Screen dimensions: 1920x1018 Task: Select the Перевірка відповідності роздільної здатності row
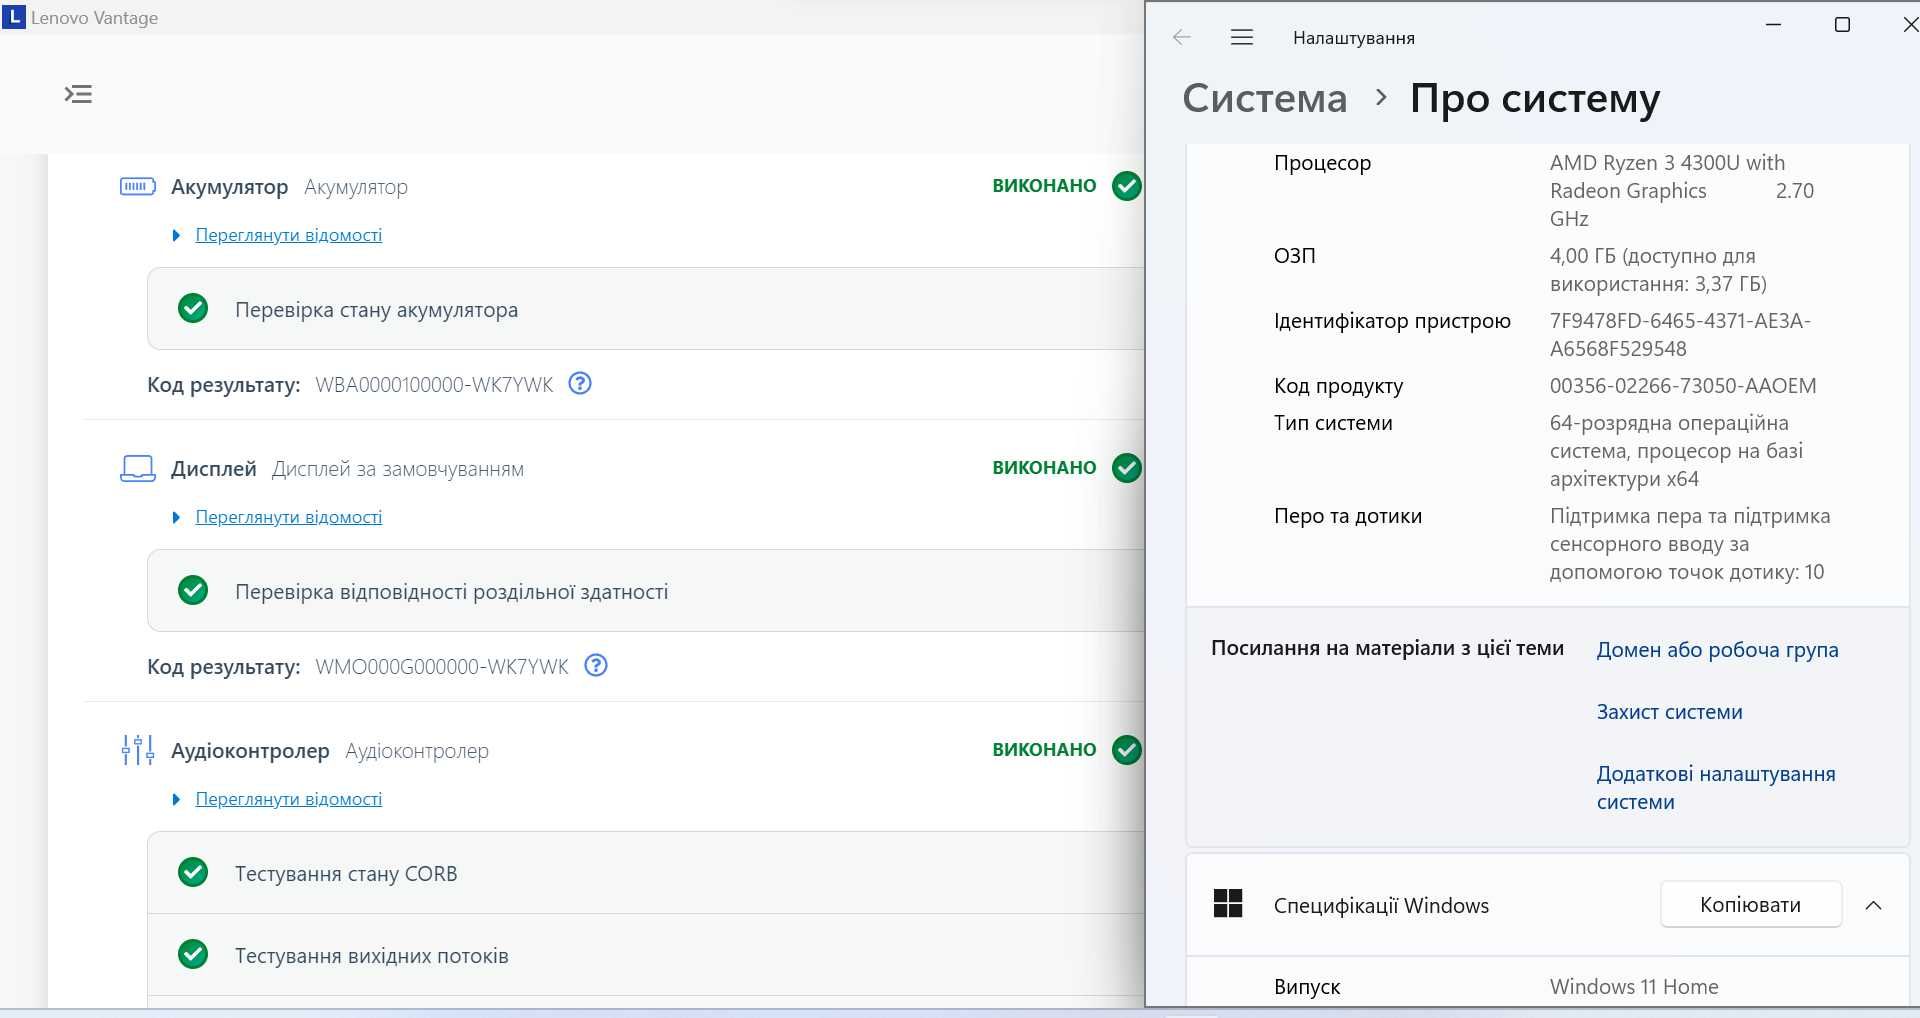pyautogui.click(x=646, y=591)
